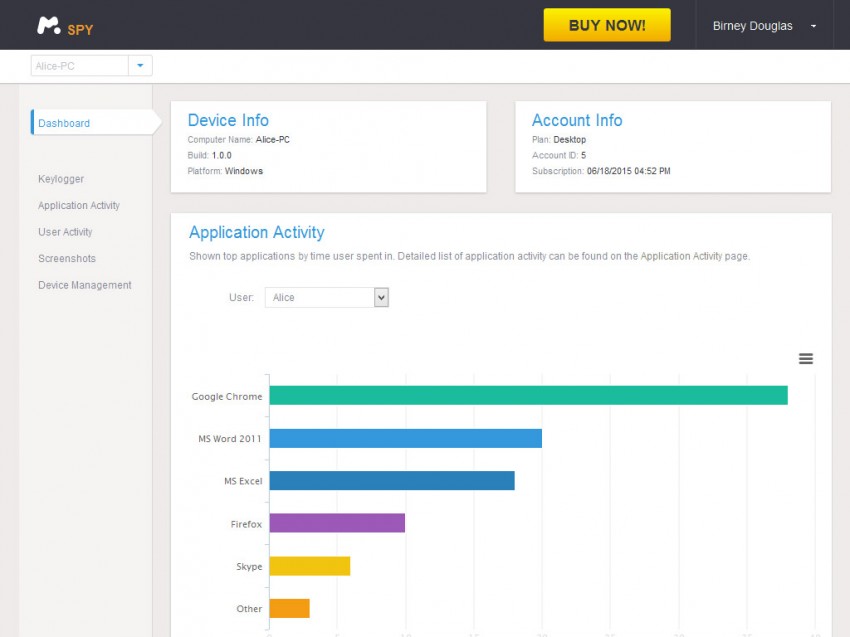Click the mSpy logo icon
The image size is (850, 637).
click(x=48, y=25)
